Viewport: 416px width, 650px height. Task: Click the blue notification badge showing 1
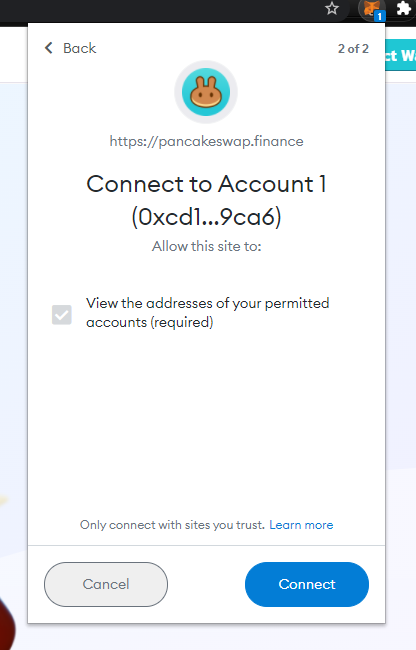(x=380, y=17)
